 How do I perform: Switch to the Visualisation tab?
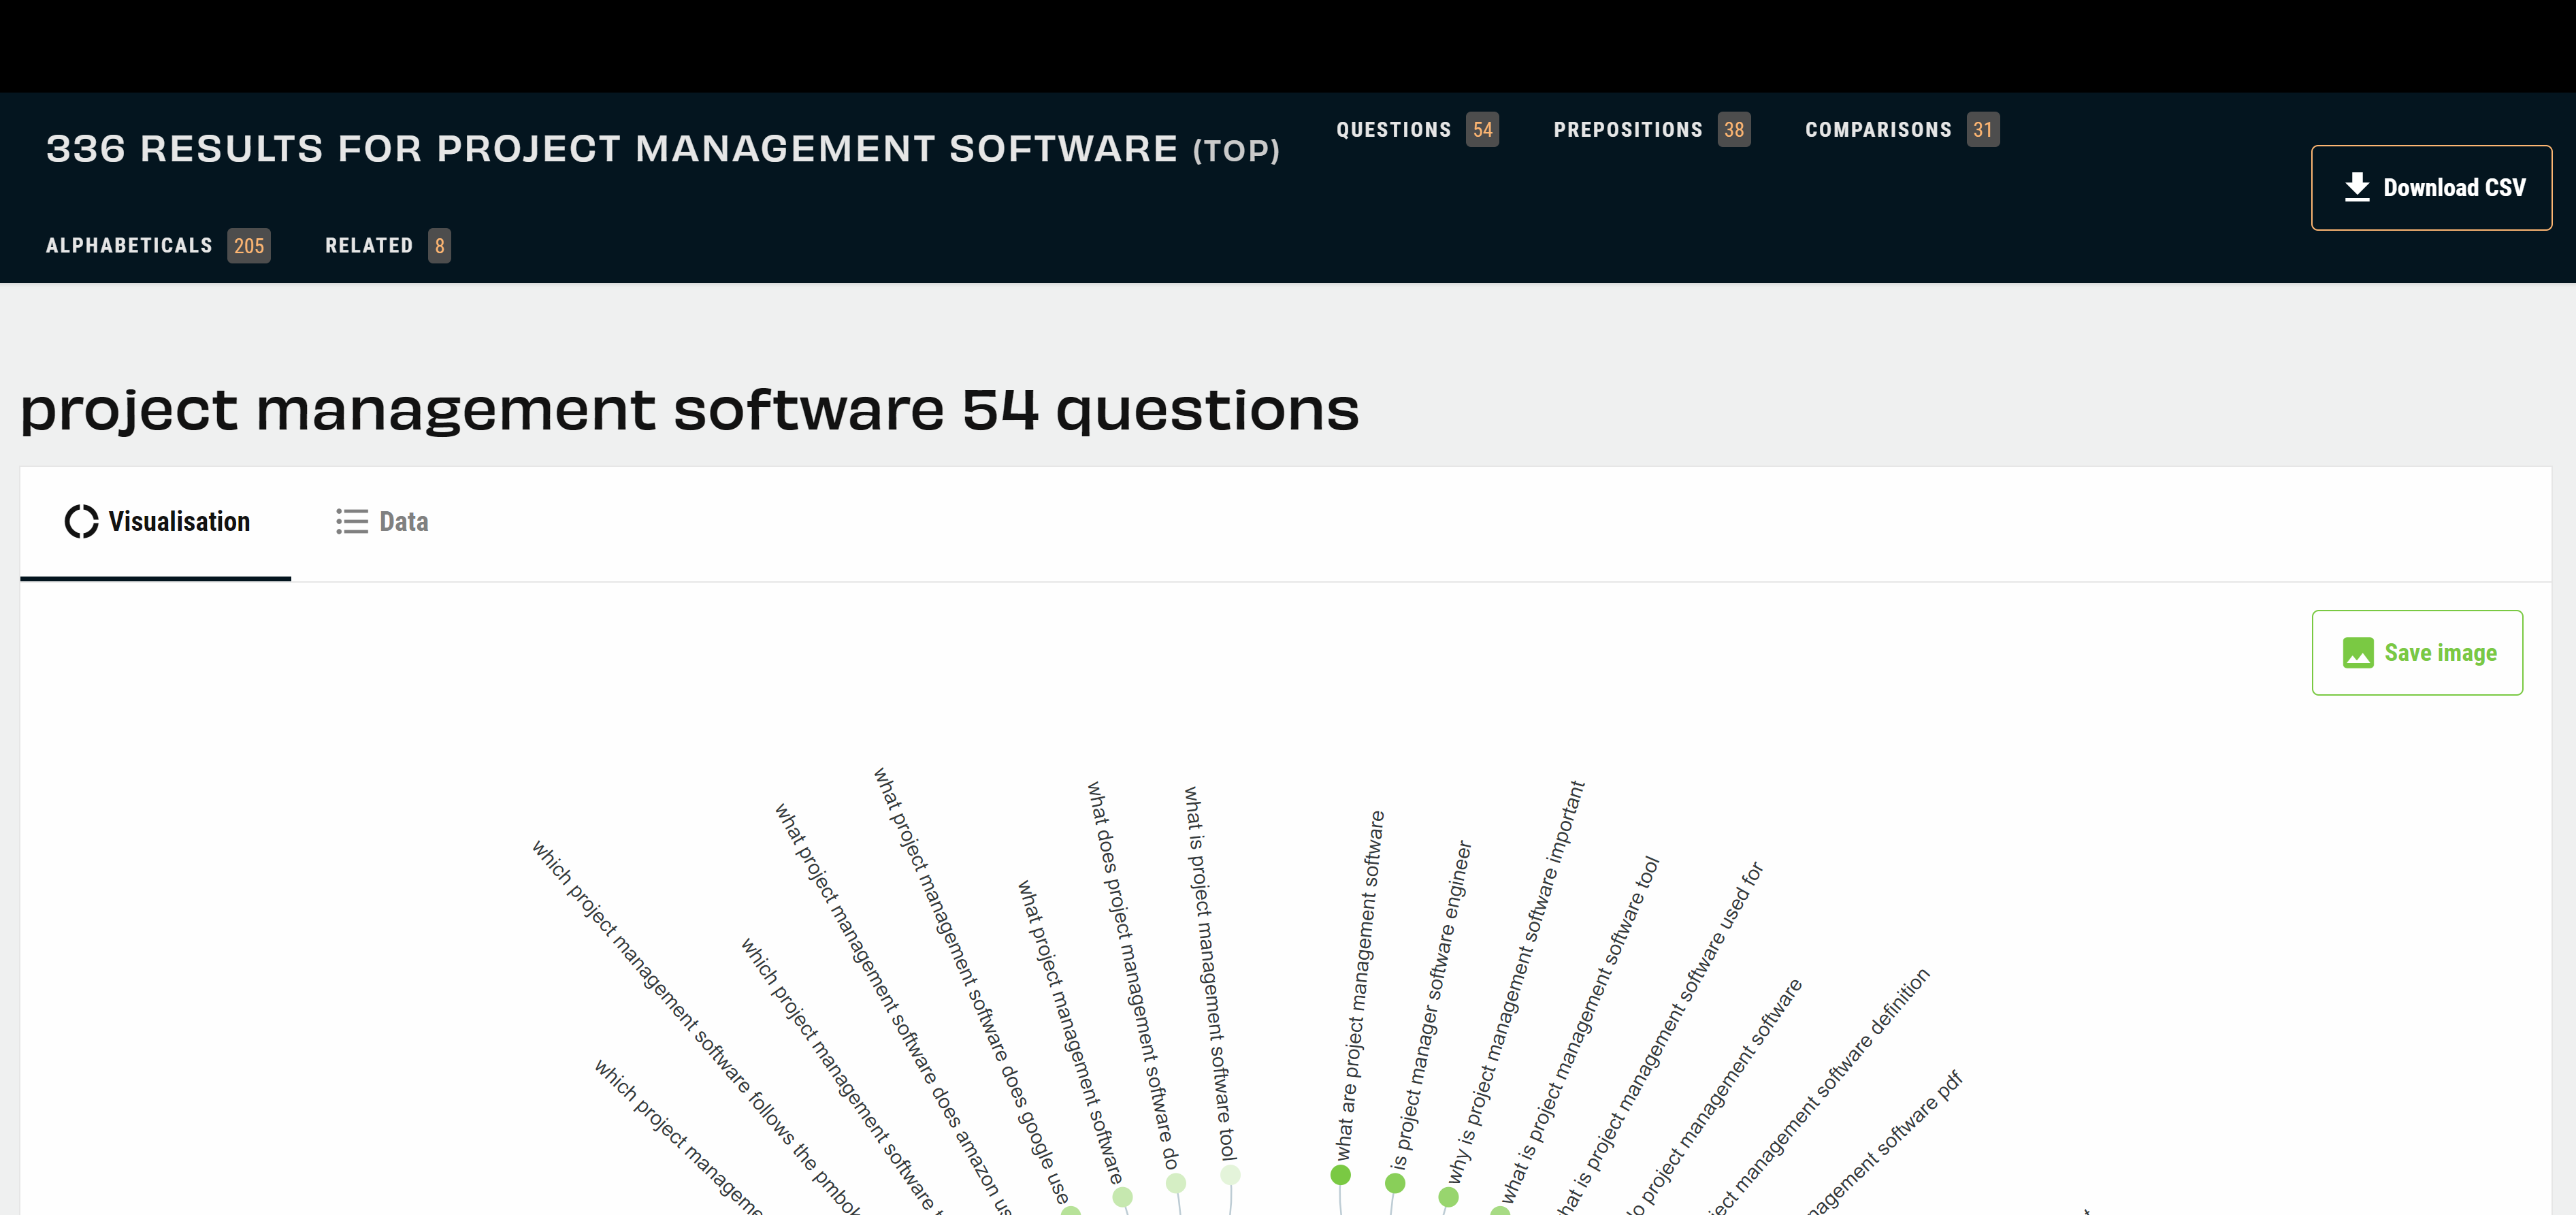tap(156, 522)
